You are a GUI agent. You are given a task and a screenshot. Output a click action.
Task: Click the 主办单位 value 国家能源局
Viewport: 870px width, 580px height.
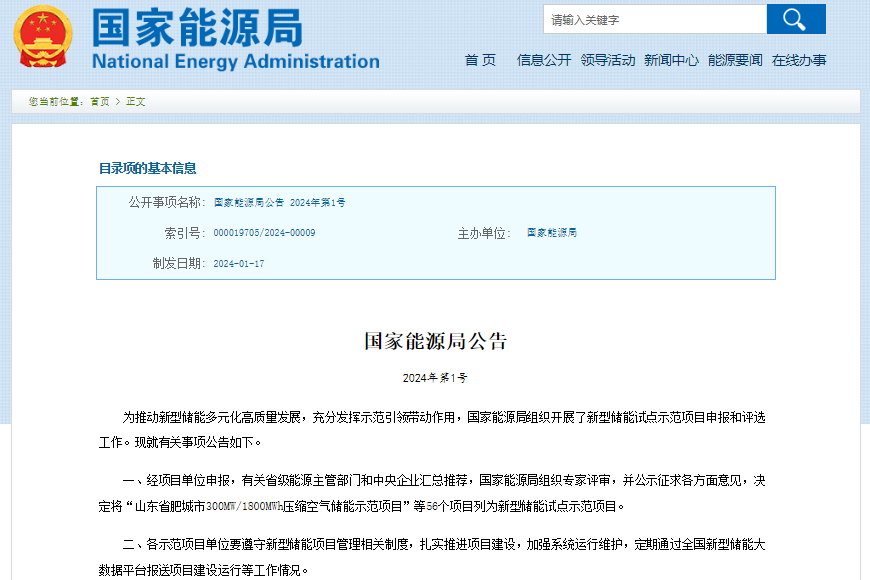click(x=552, y=233)
